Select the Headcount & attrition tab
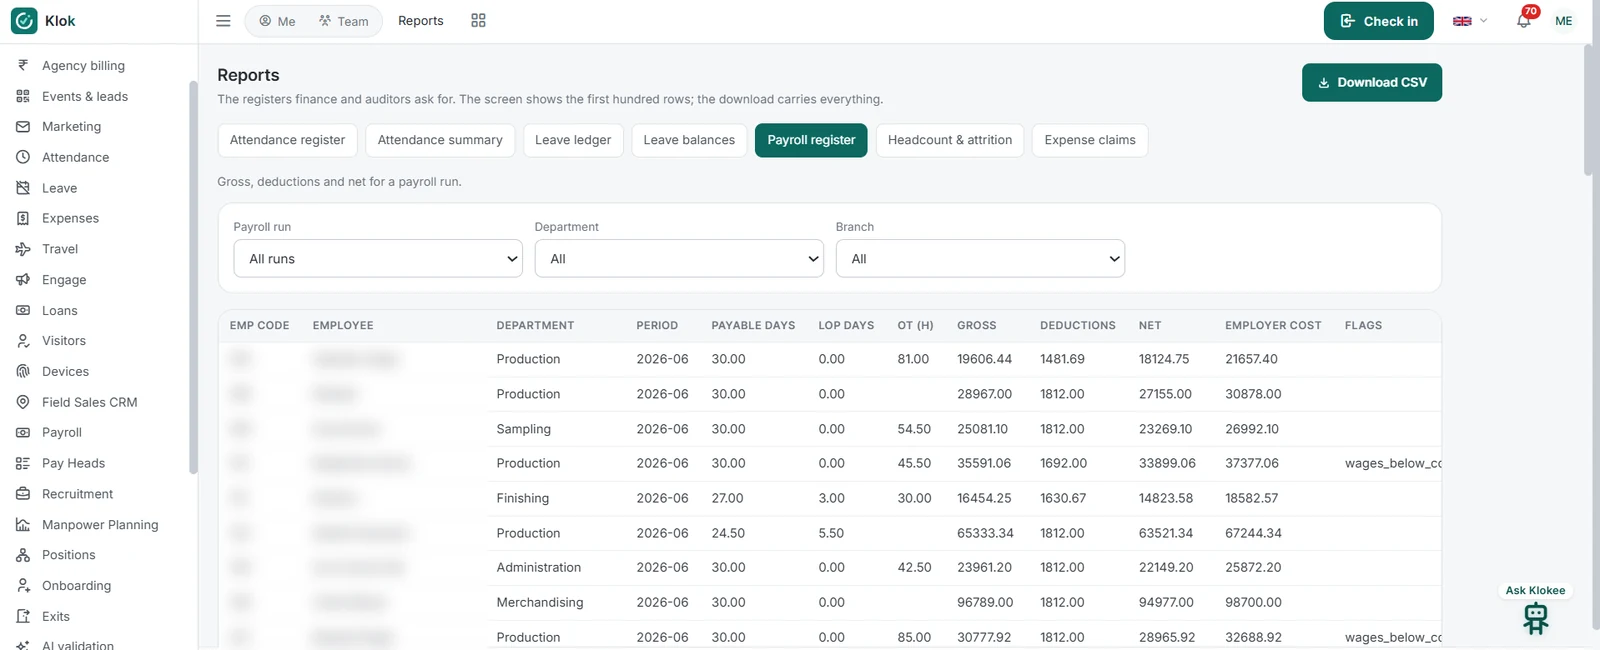This screenshot has width=1600, height=650. [x=950, y=140]
